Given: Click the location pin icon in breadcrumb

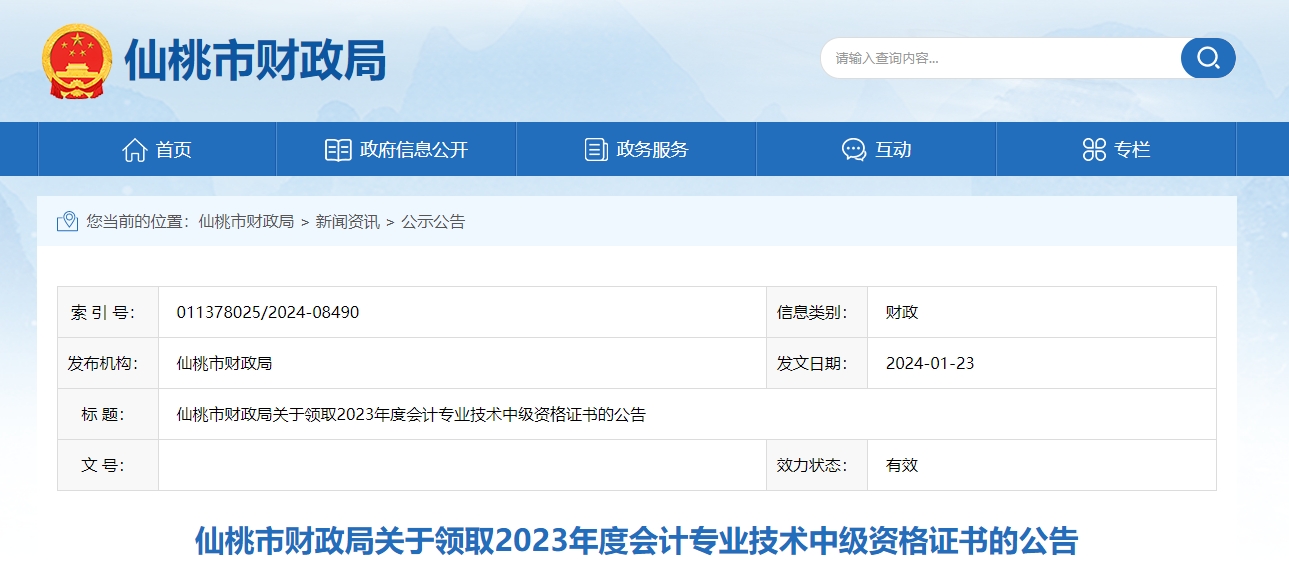Looking at the screenshot, I should (x=67, y=222).
